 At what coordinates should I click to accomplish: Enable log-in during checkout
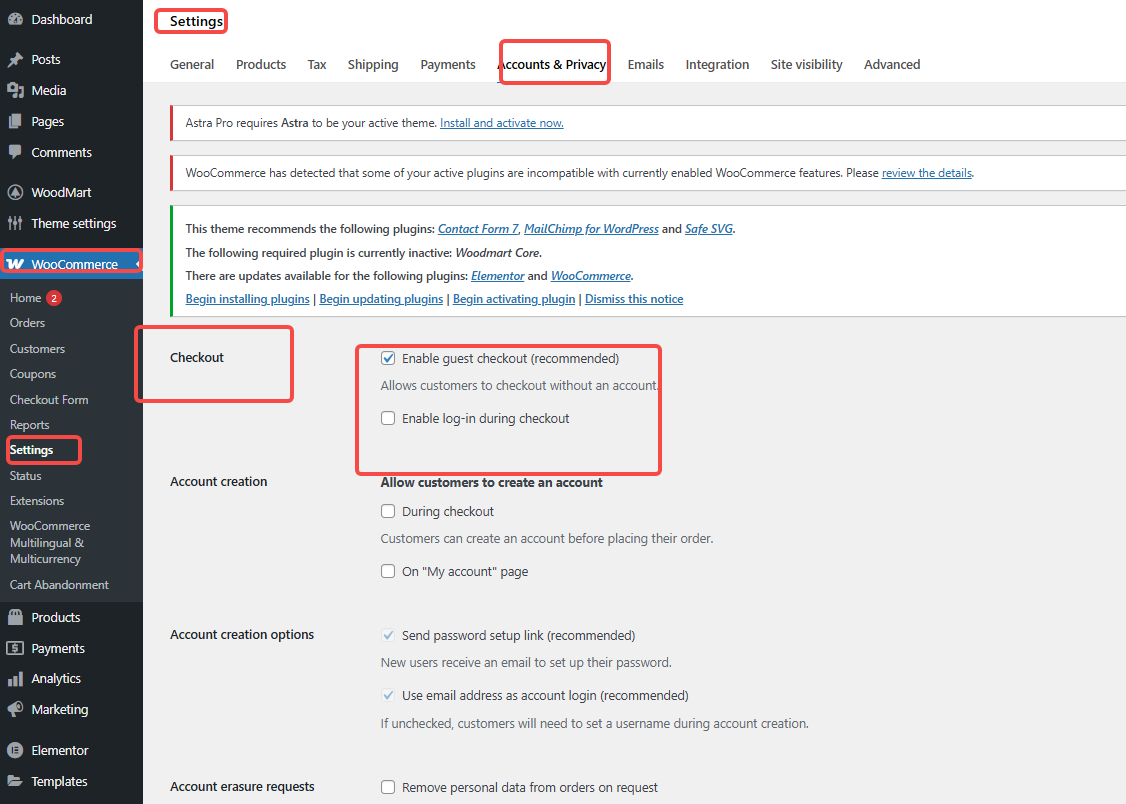coord(388,419)
